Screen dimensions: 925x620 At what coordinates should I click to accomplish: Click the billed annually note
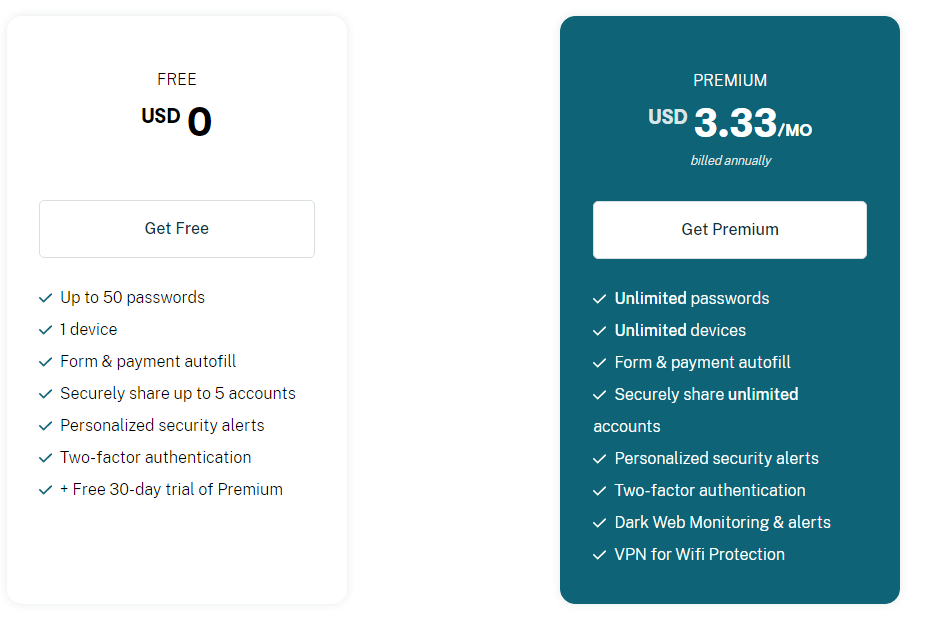click(730, 160)
